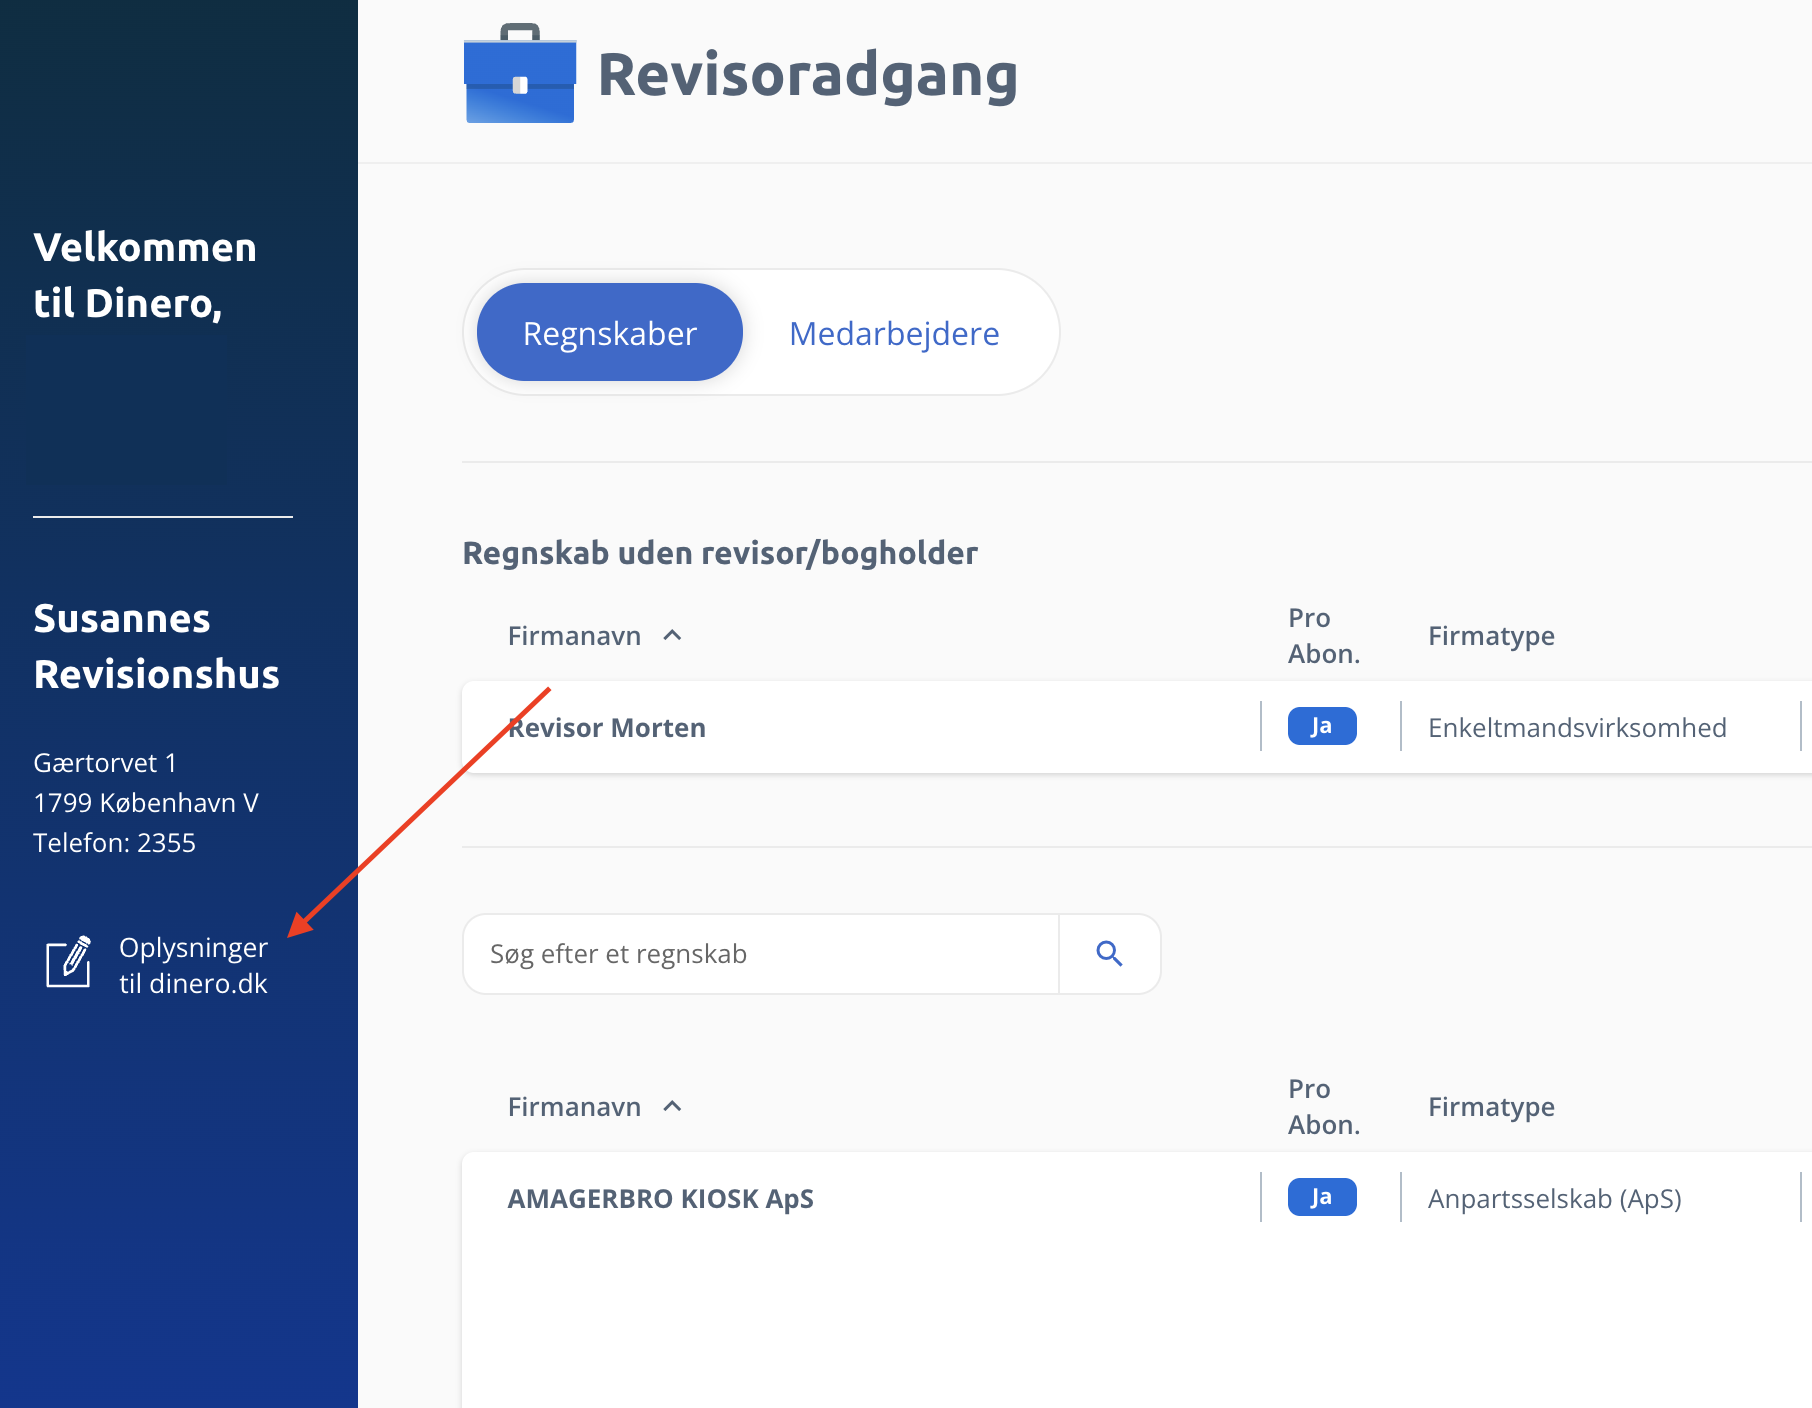Sort by Pro Abon. under Regnskab uden revisor
The width and height of the screenshot is (1812, 1408).
click(x=1323, y=636)
